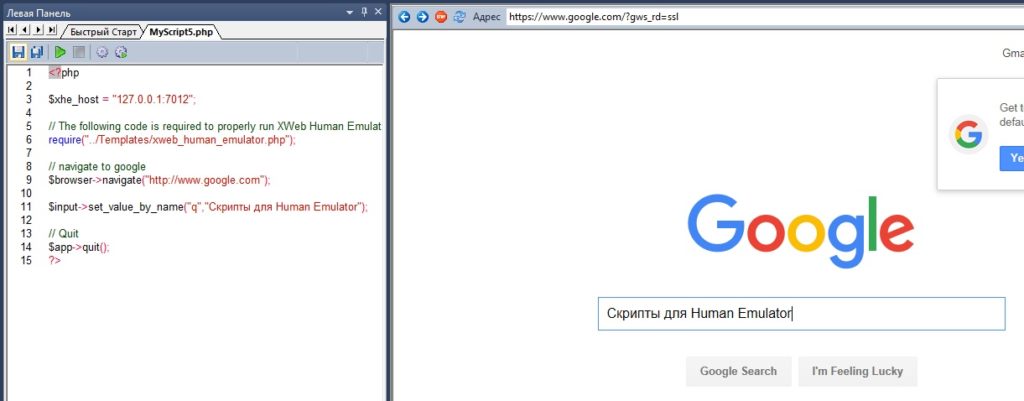Click the Save As (double floppy) icon
Viewport: 1024px width, 401px height.
[x=37, y=52]
